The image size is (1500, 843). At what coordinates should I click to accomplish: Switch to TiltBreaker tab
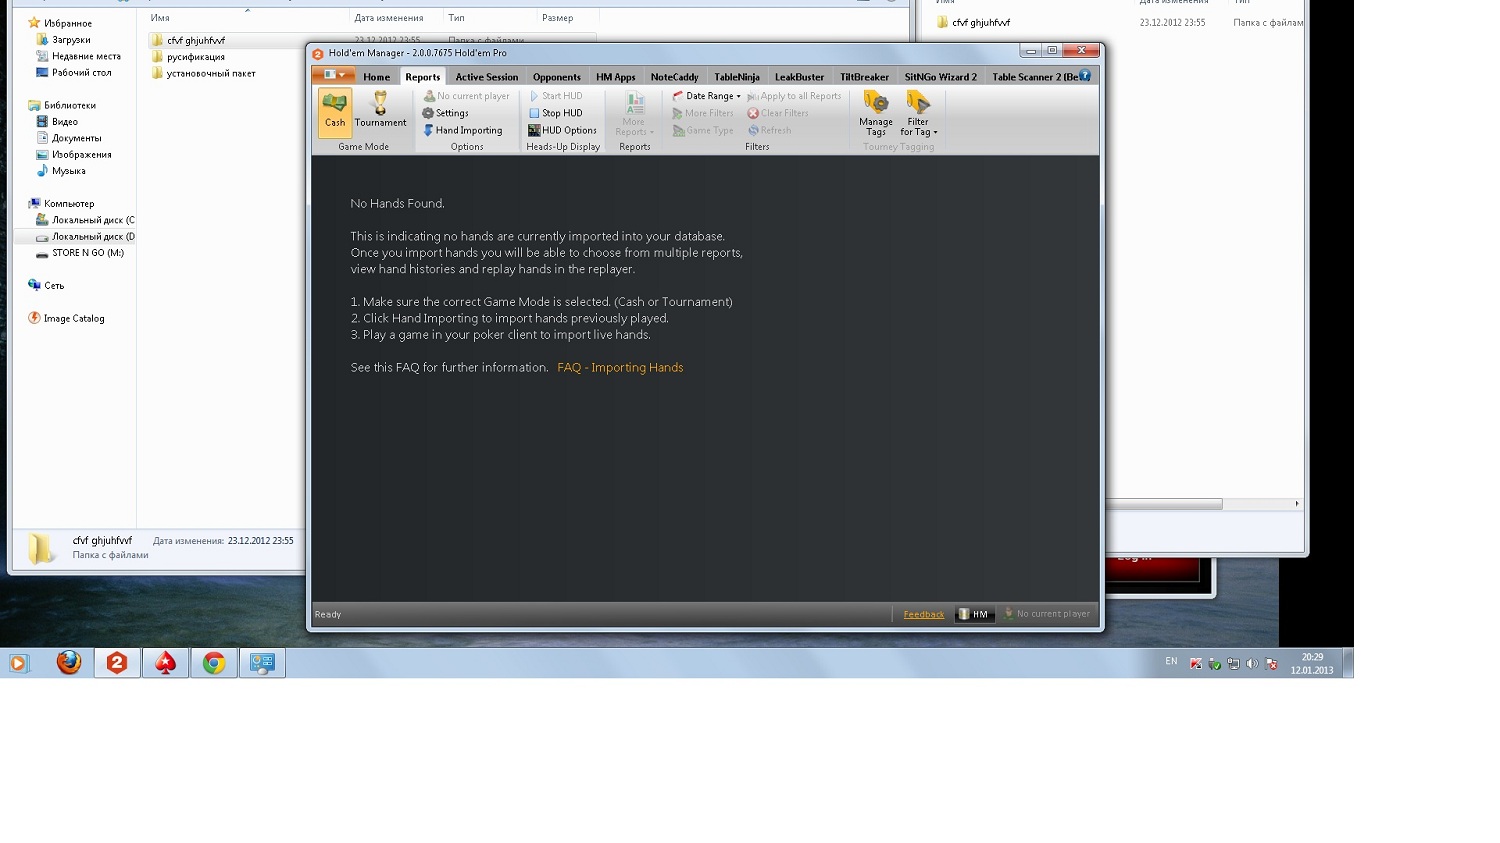pyautogui.click(x=865, y=77)
